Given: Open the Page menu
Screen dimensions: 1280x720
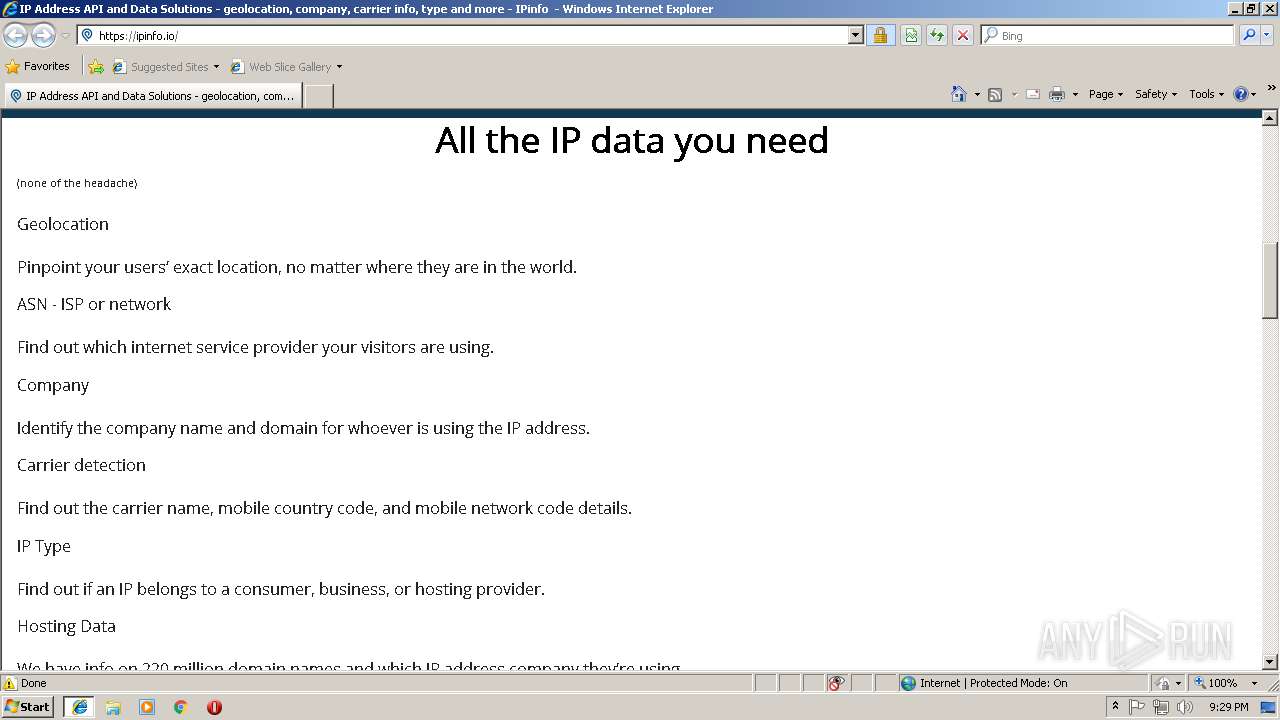Looking at the screenshot, I should point(1106,94).
